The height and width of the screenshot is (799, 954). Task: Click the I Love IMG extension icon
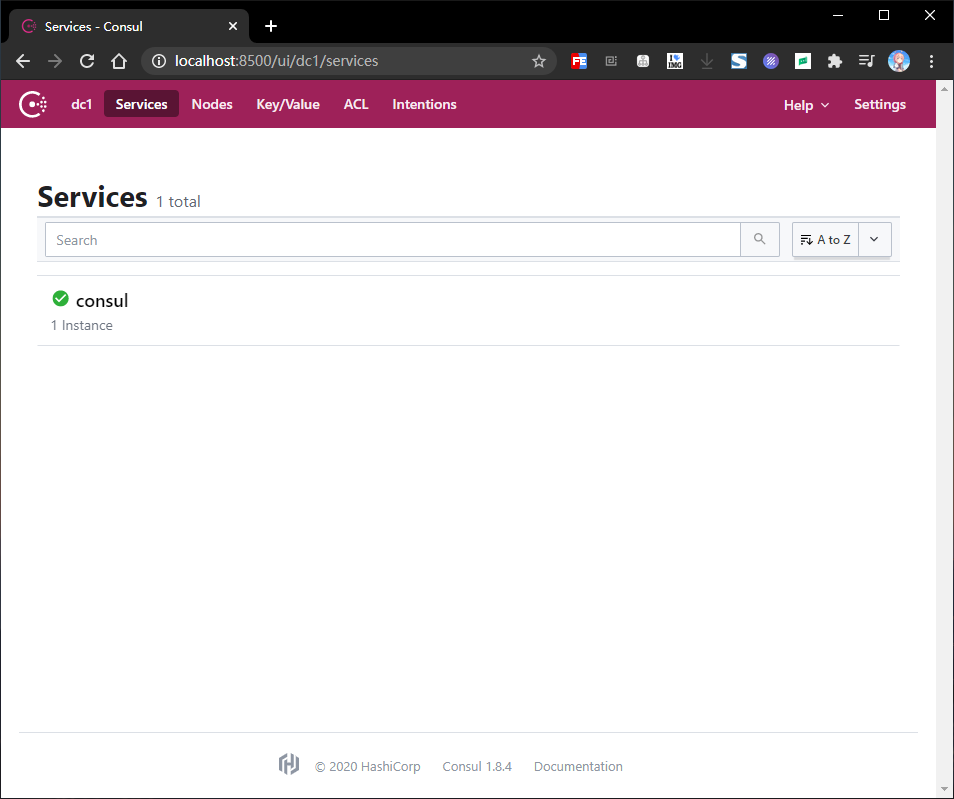[675, 61]
